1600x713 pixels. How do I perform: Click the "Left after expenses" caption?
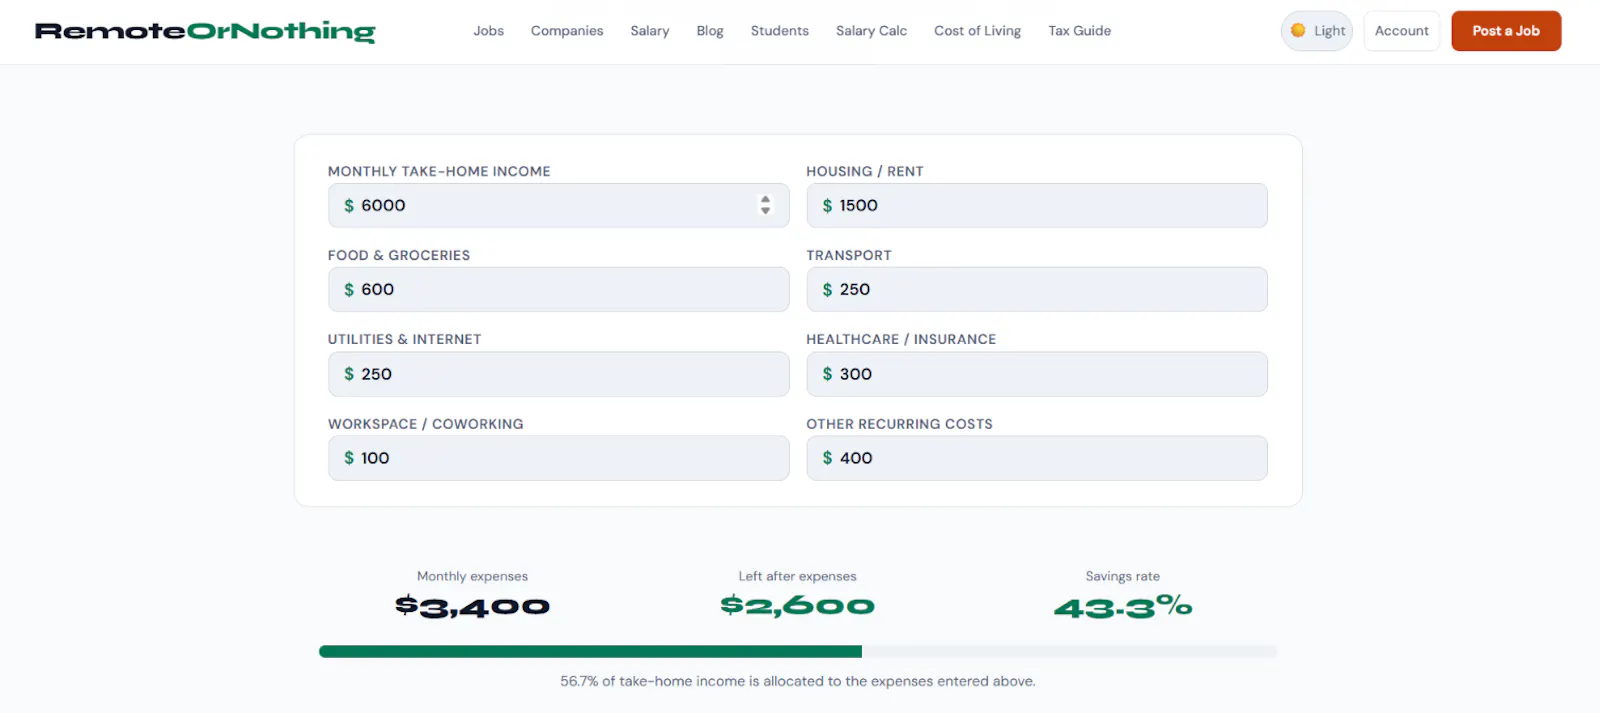click(x=798, y=576)
